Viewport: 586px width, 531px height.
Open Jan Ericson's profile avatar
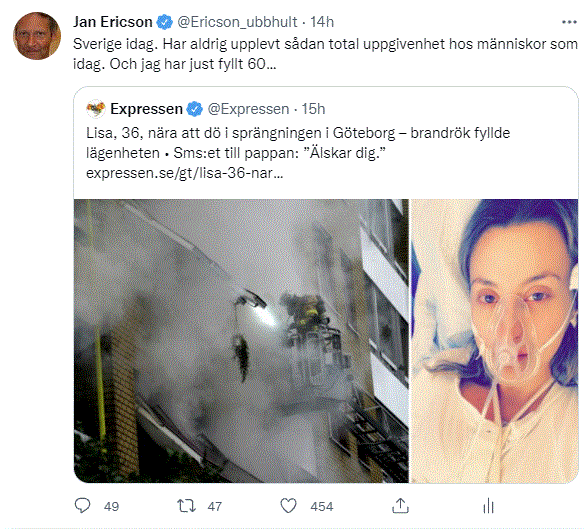coord(37,36)
